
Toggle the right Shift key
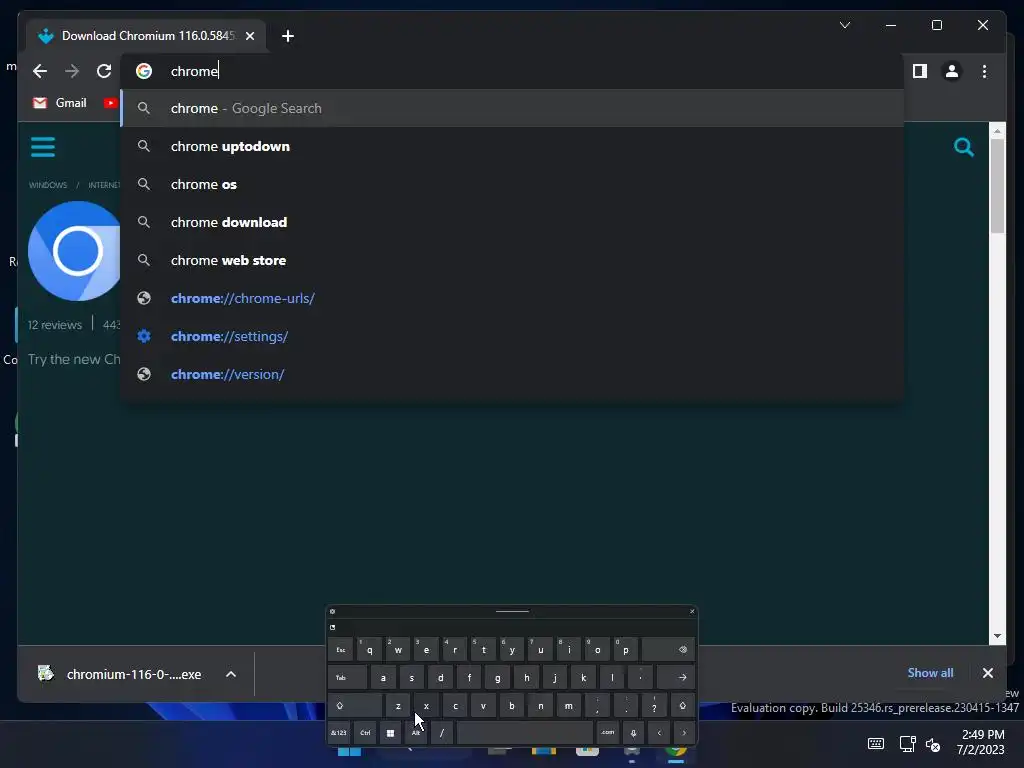pyautogui.click(x=682, y=705)
